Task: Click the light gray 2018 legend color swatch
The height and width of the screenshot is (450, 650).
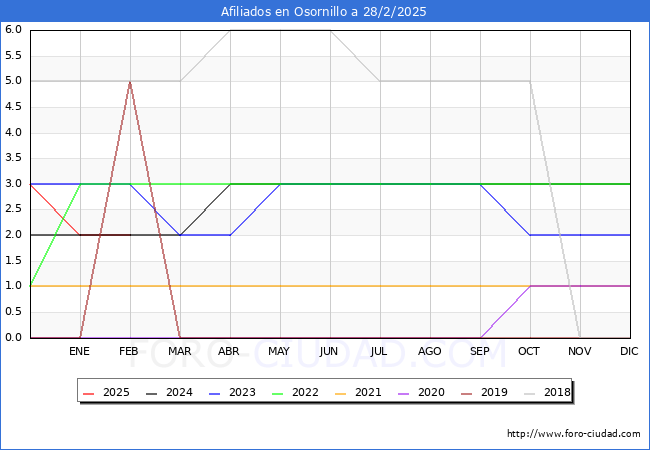Action: pyautogui.click(x=529, y=393)
